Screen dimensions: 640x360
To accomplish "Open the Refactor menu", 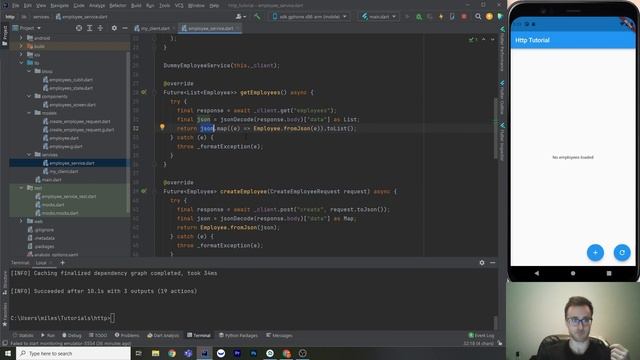I will click(x=118, y=6).
